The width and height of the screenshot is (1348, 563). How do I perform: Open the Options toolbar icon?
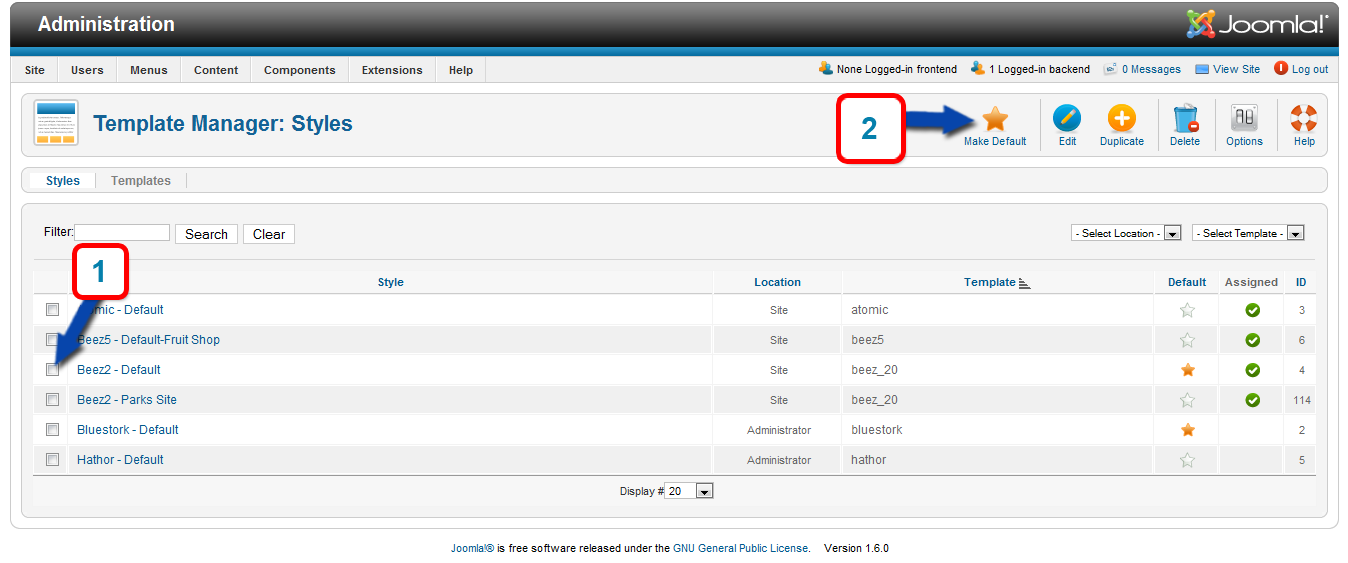point(1244,120)
